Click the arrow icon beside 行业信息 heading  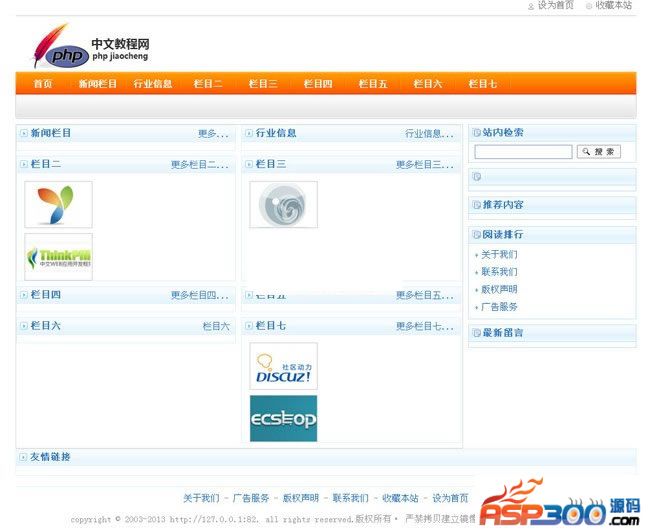[249, 133]
